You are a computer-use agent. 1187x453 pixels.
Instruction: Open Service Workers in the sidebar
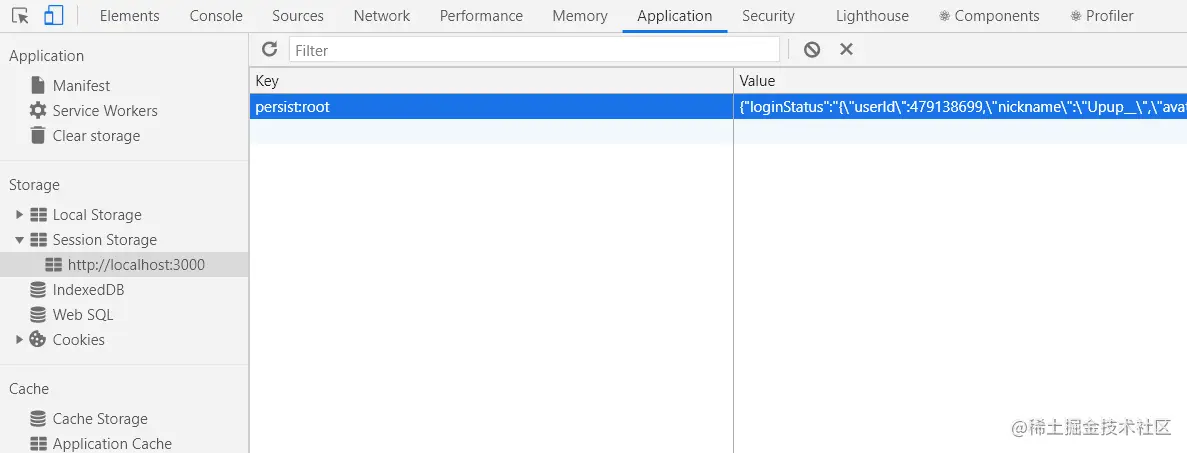click(x=105, y=111)
